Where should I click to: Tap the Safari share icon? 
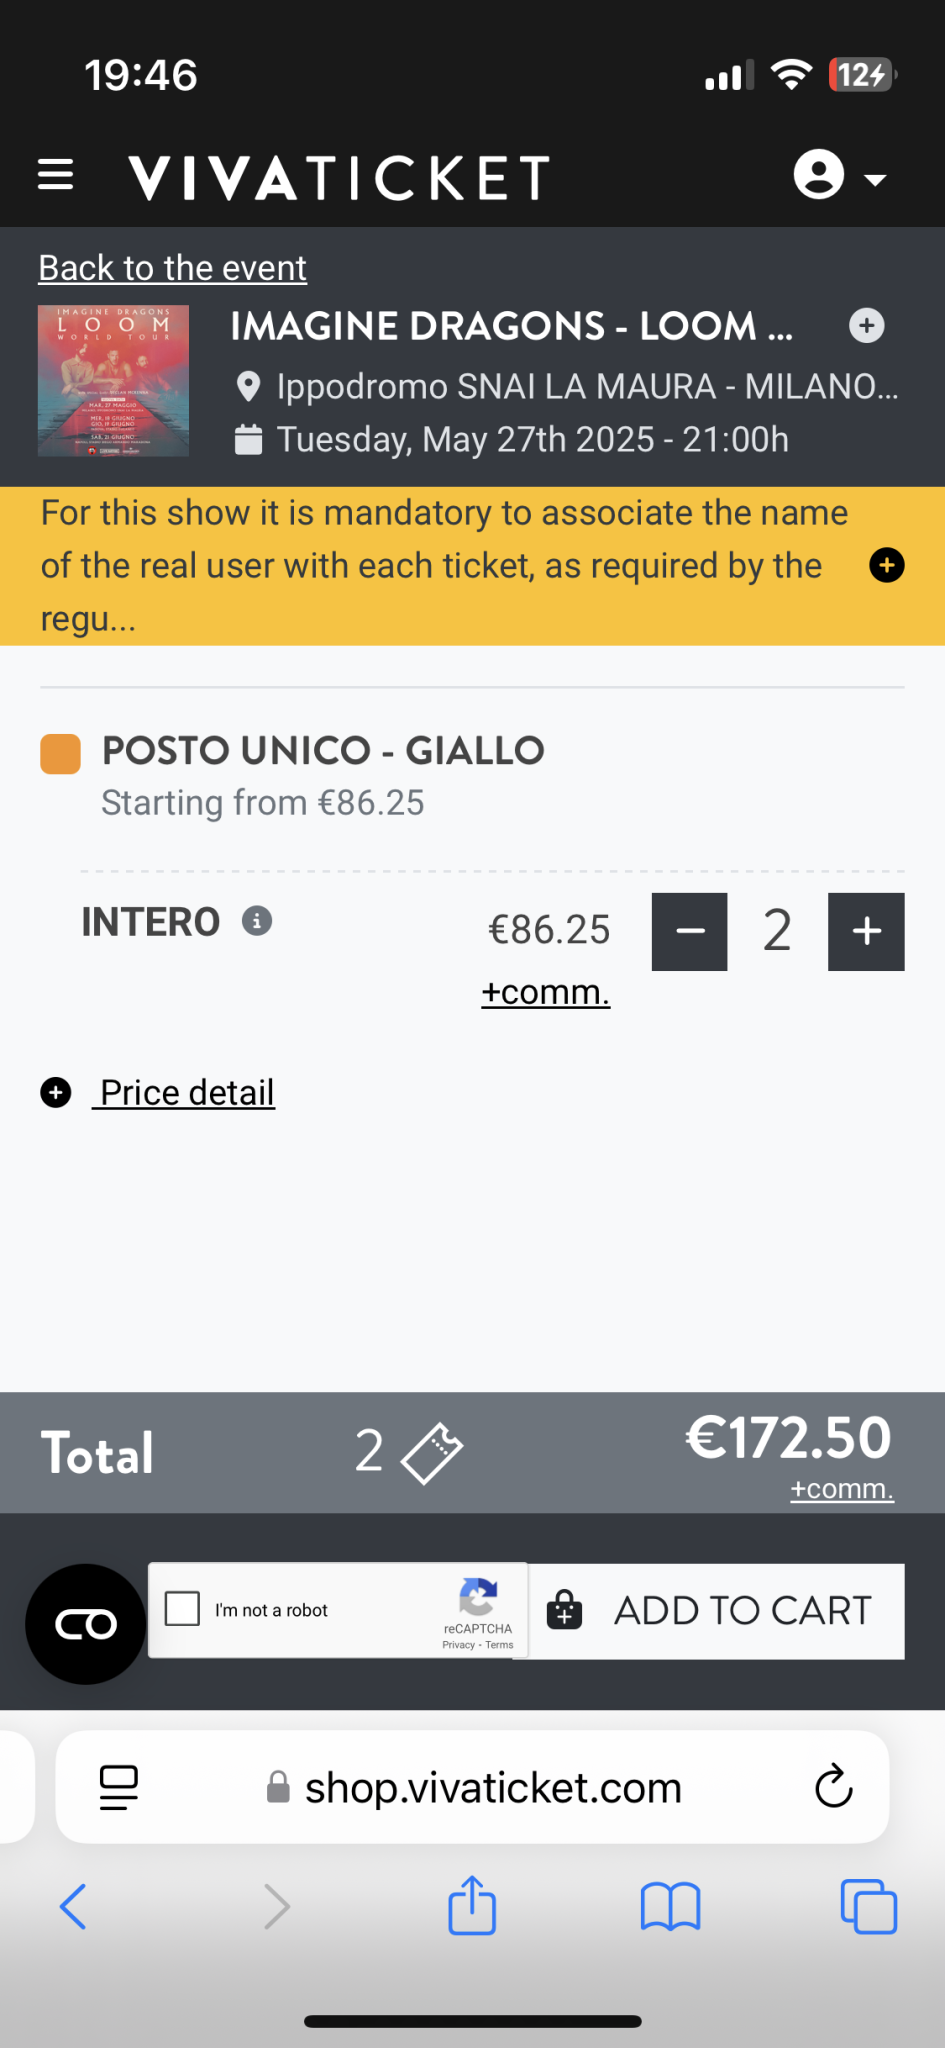pos(472,1906)
